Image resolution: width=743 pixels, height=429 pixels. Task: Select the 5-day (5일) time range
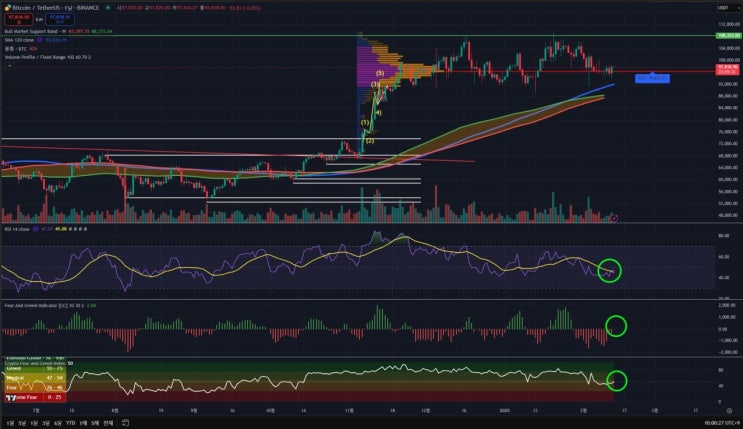pyautogui.click(x=22, y=423)
